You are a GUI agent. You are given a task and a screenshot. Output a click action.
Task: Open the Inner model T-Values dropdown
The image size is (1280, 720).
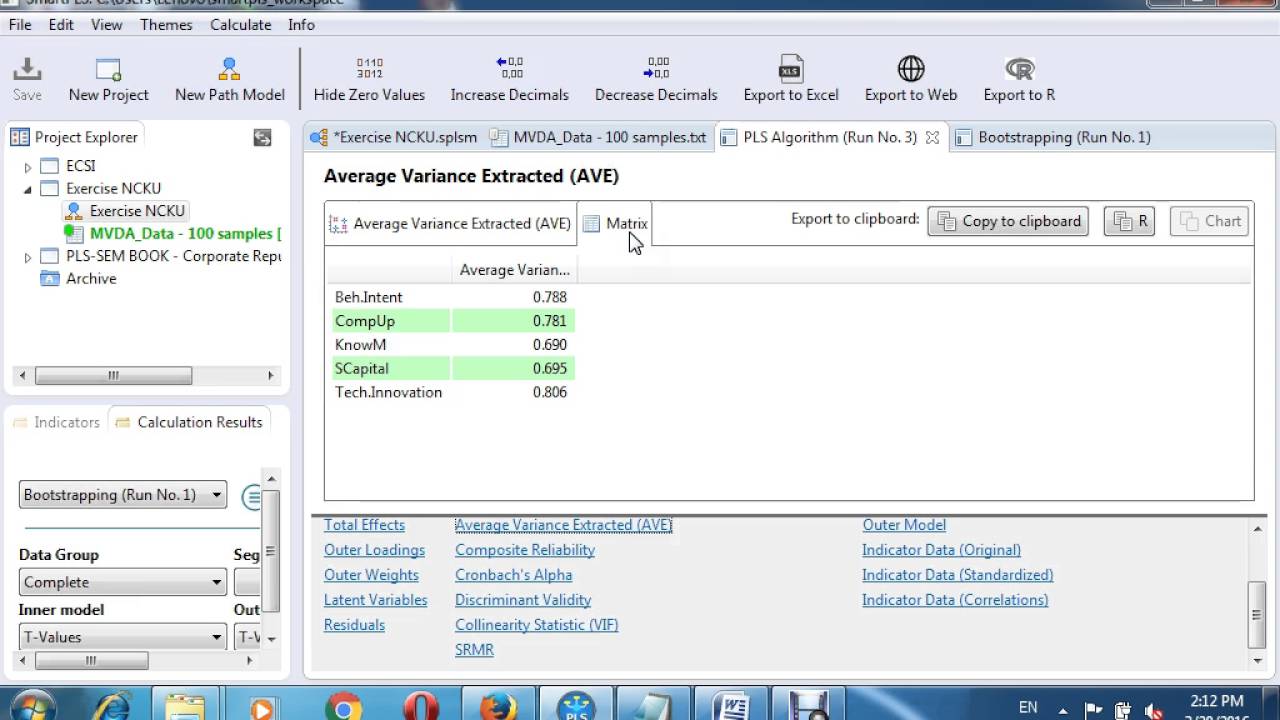point(123,637)
